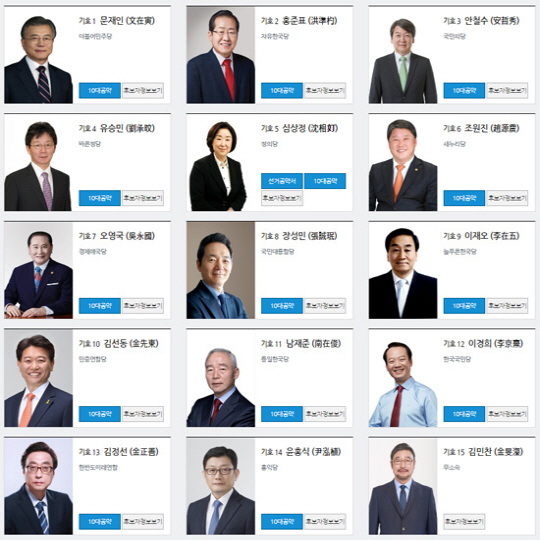Open 후보자정보보기 under 기호 5 심상정

[x=282, y=198]
